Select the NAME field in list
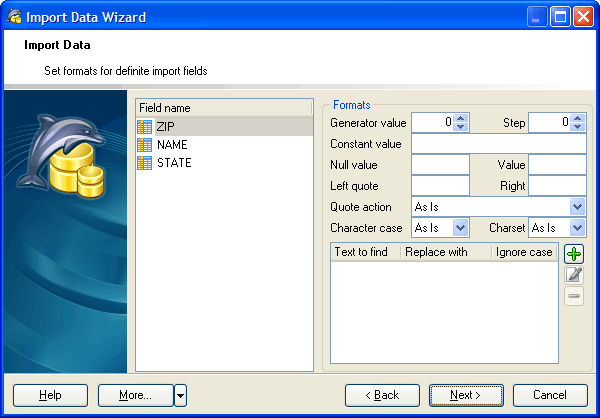 click(172, 145)
